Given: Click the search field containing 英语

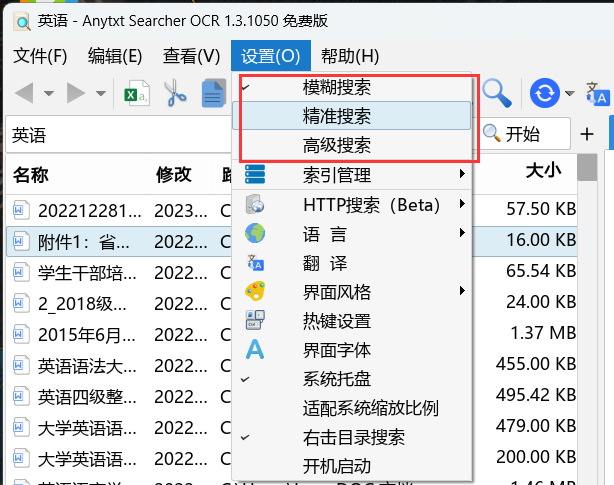Looking at the screenshot, I should click(119, 135).
